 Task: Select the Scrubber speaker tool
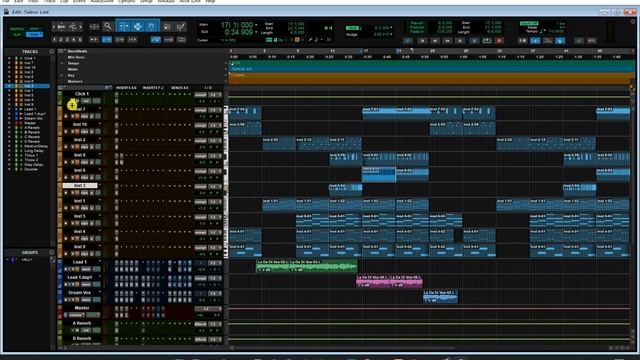(167, 27)
